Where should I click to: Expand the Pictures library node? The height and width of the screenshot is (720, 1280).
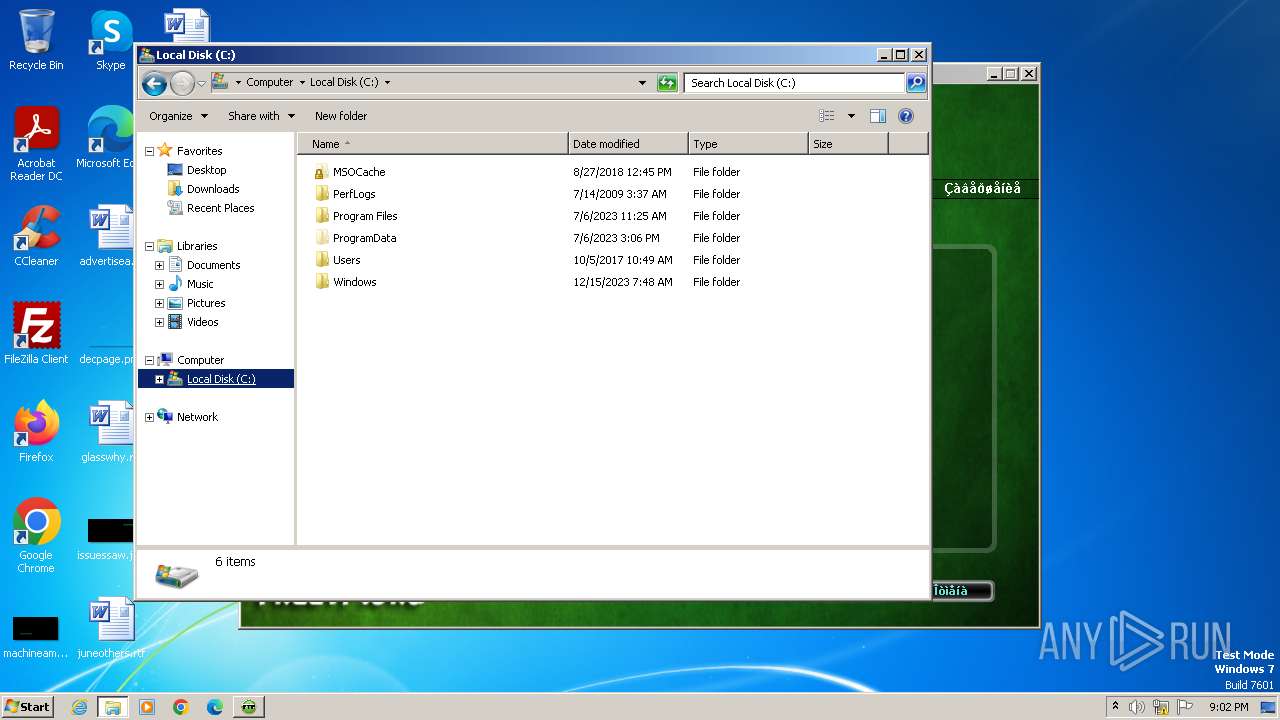[x=159, y=303]
